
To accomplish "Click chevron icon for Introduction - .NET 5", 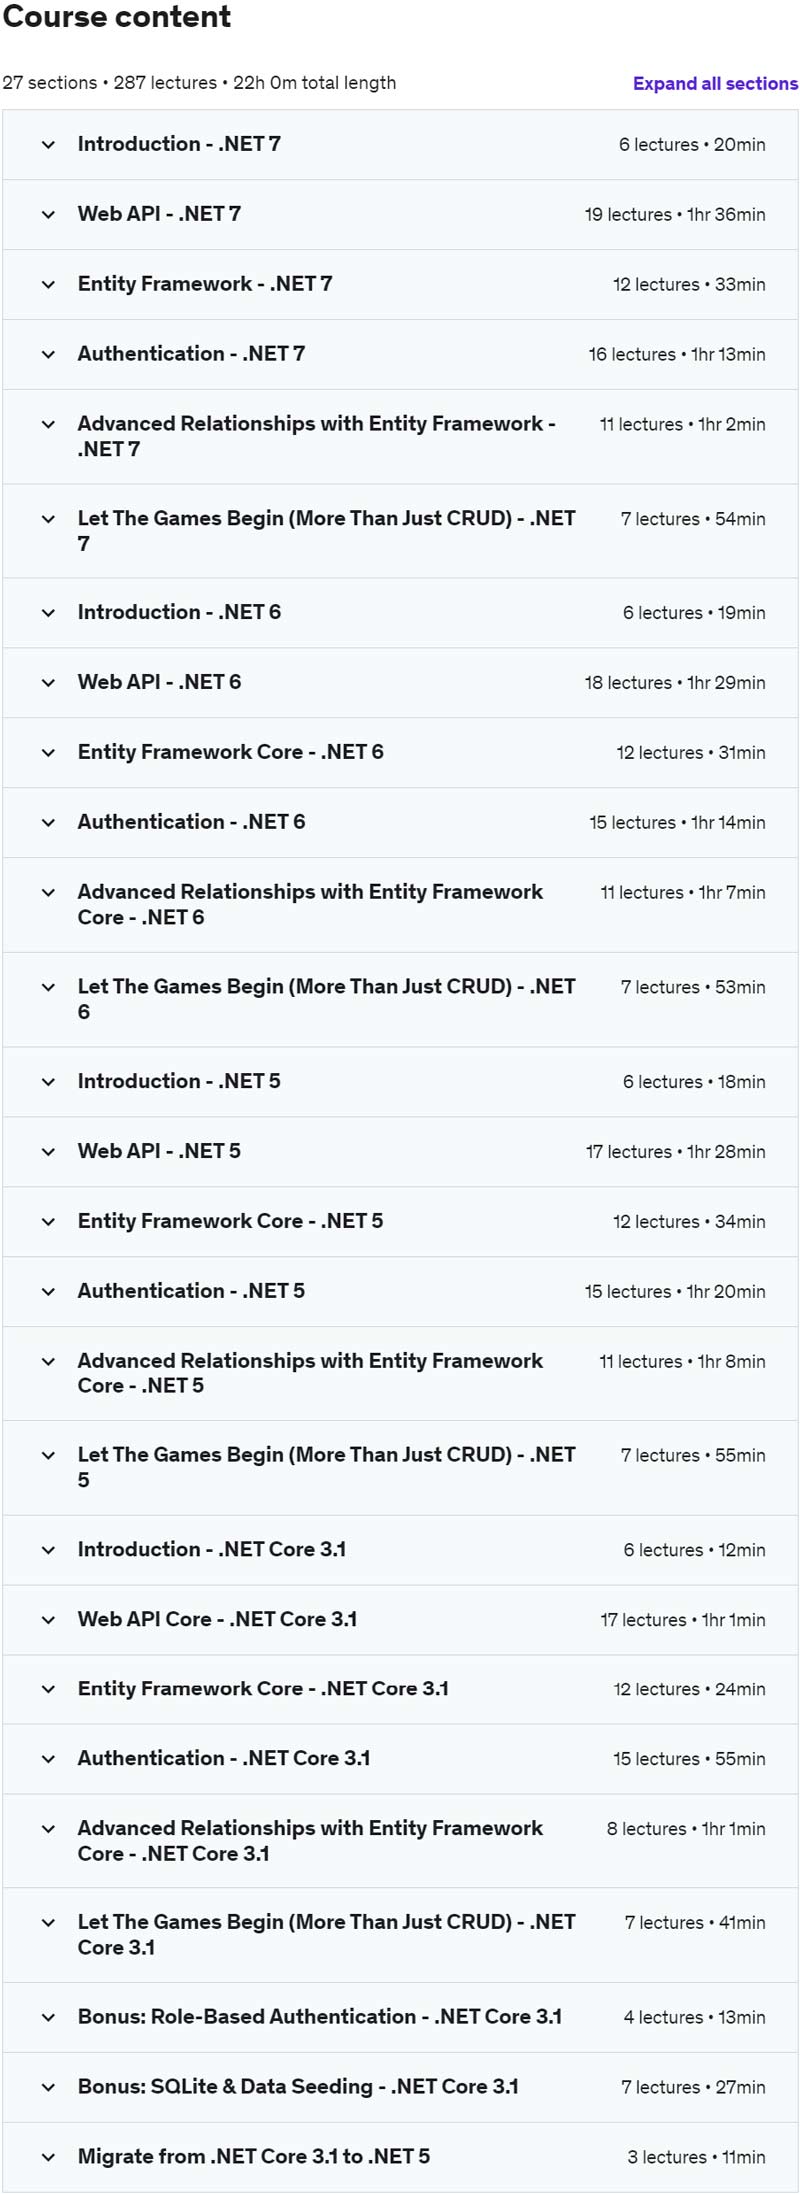I will pyautogui.click(x=48, y=1082).
